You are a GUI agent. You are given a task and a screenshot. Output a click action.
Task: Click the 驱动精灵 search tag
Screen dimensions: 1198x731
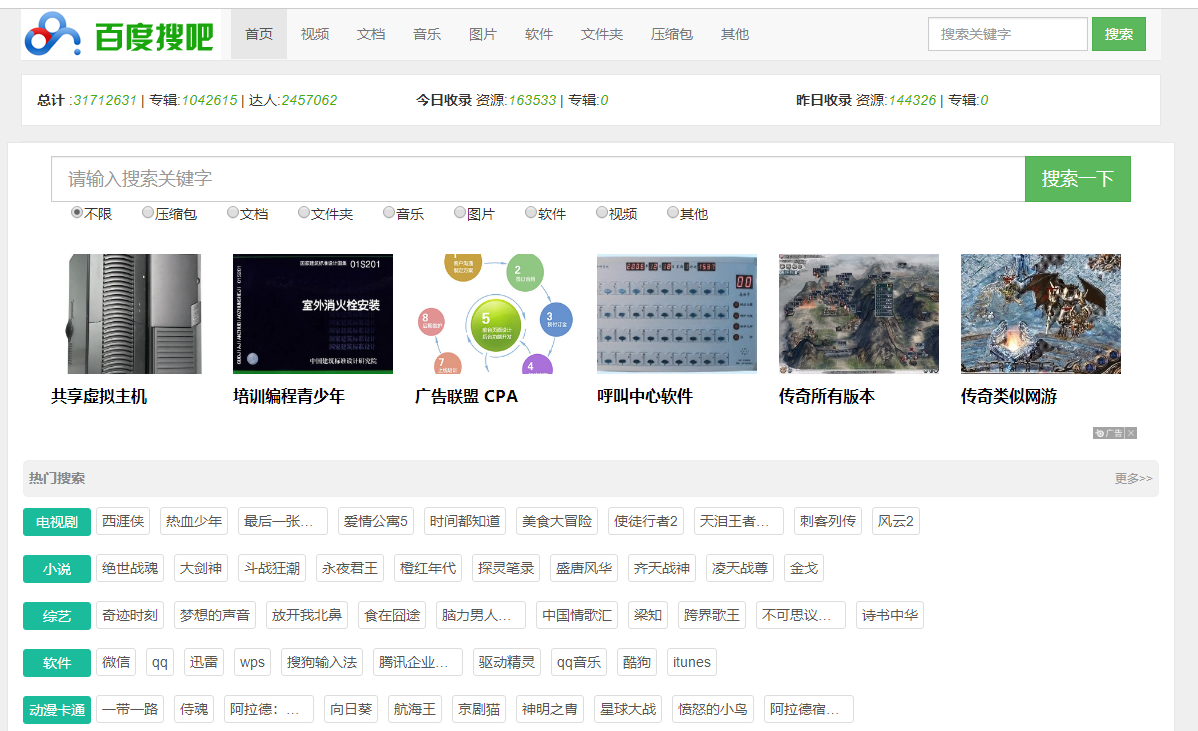coord(507,662)
